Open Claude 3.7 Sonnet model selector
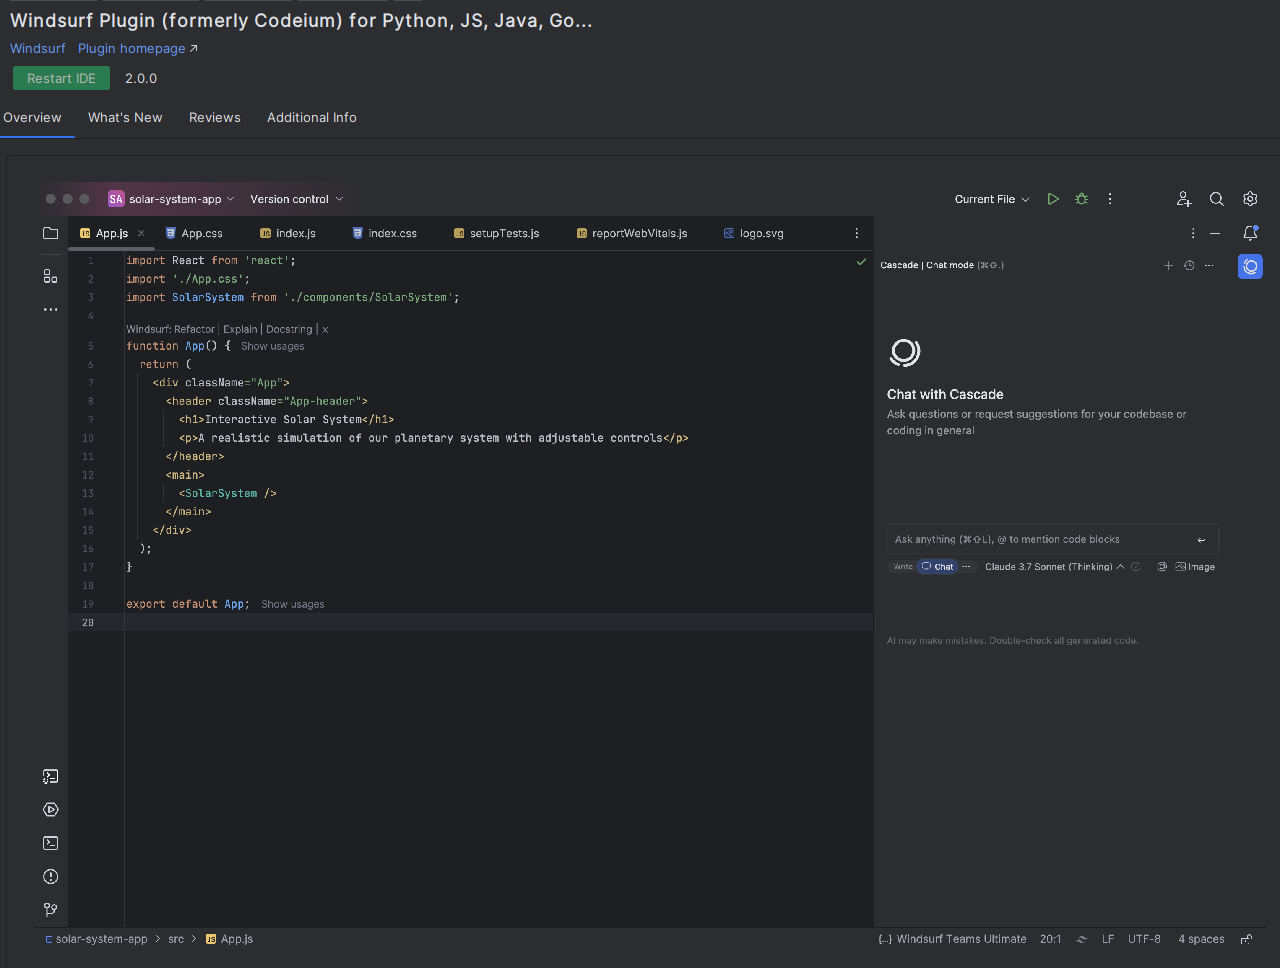The image size is (1280, 968). click(1055, 567)
